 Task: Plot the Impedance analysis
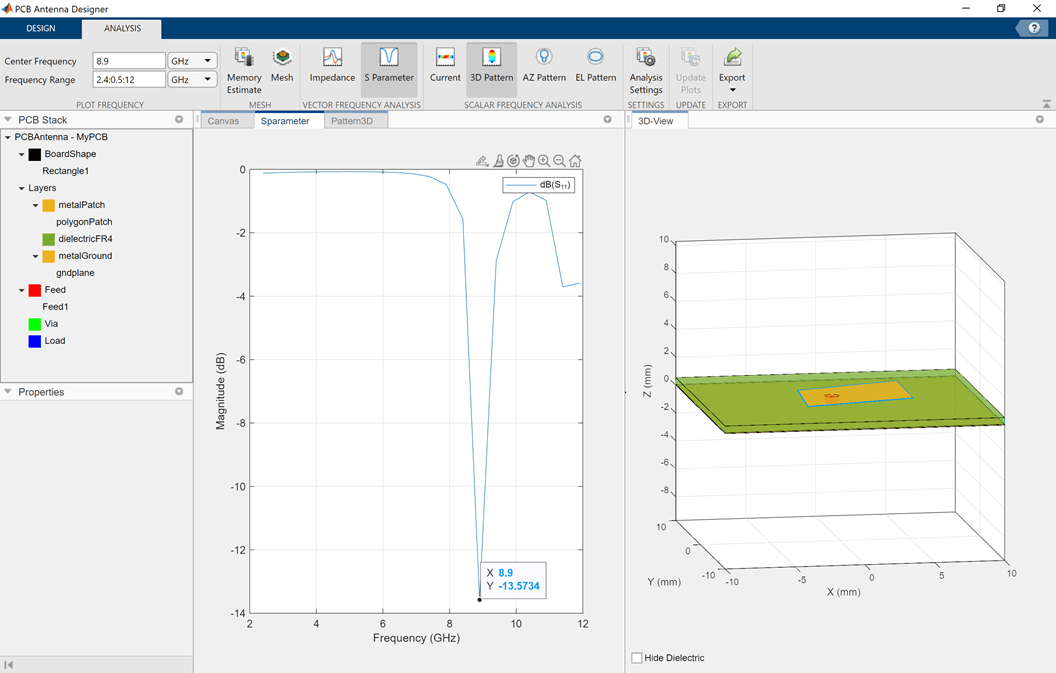[332, 65]
